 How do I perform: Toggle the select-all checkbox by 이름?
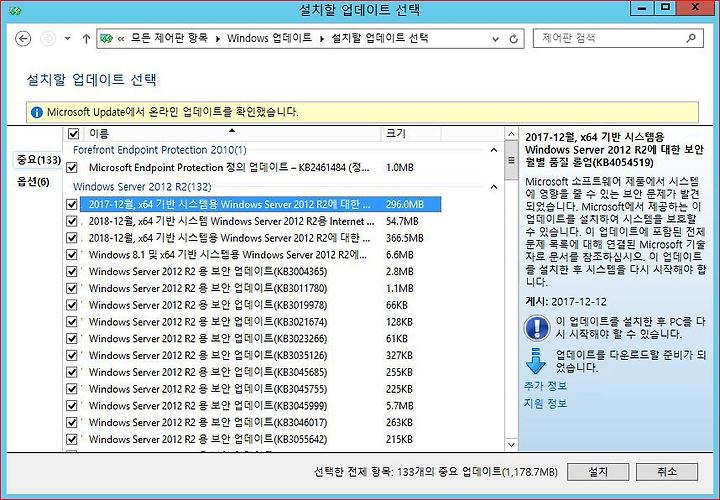[x=73, y=134]
